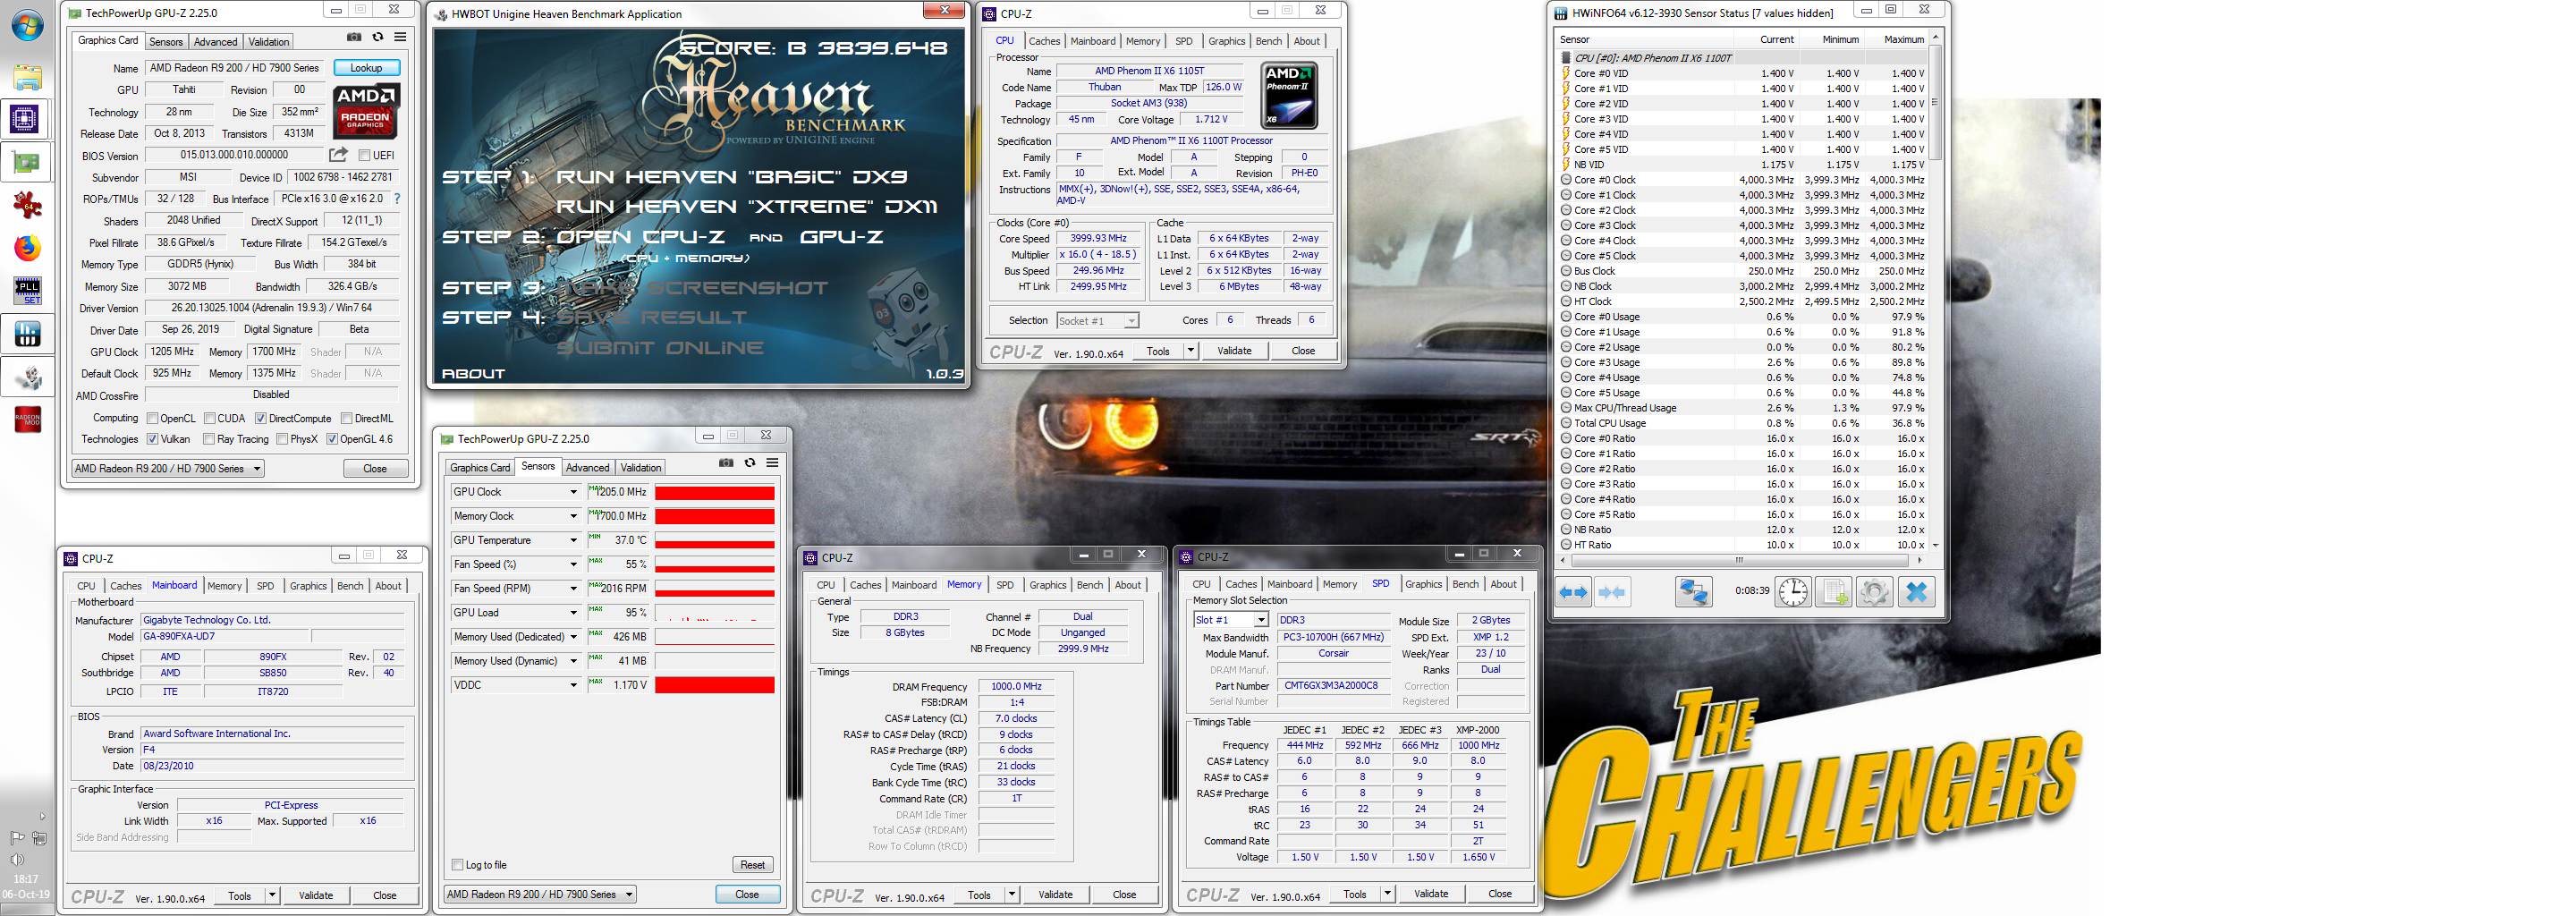The height and width of the screenshot is (916, 2576).
Task: Click ABOUT in the Heaven Benchmark app
Action: (473, 374)
